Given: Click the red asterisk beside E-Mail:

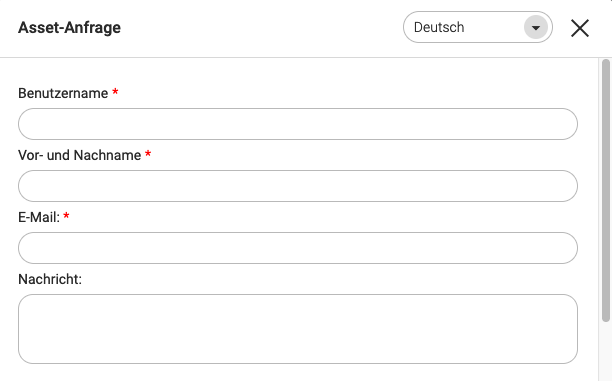Looking at the screenshot, I should pos(66,215).
